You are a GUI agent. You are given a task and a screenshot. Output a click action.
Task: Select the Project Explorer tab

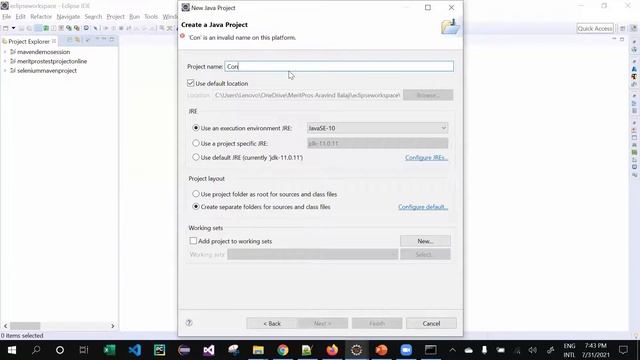[x=29, y=41]
